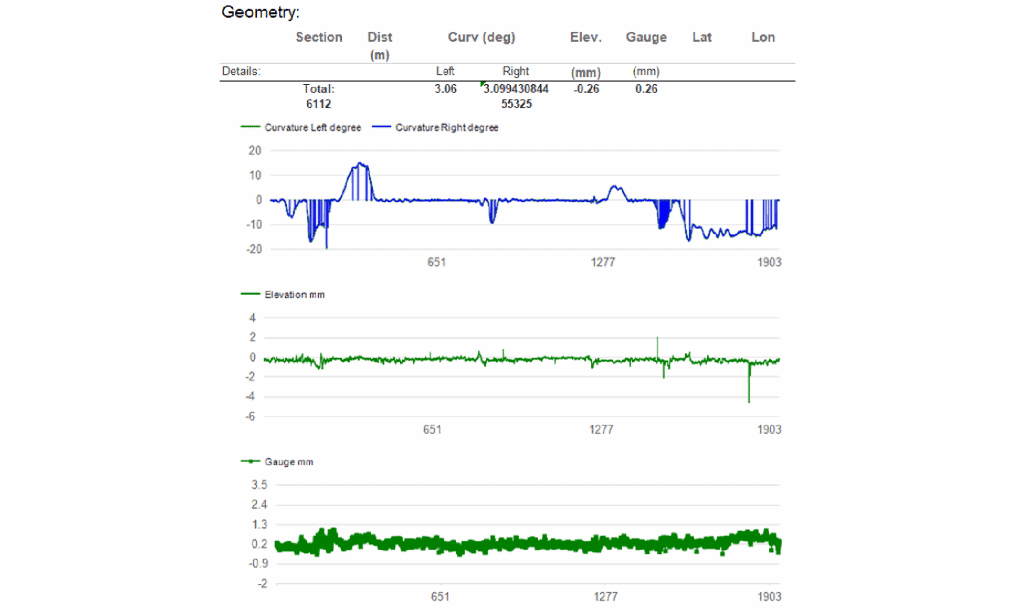Select the Dist (m) column header
Image resolution: width=1024 pixels, height=614 pixels.
pyautogui.click(x=380, y=46)
